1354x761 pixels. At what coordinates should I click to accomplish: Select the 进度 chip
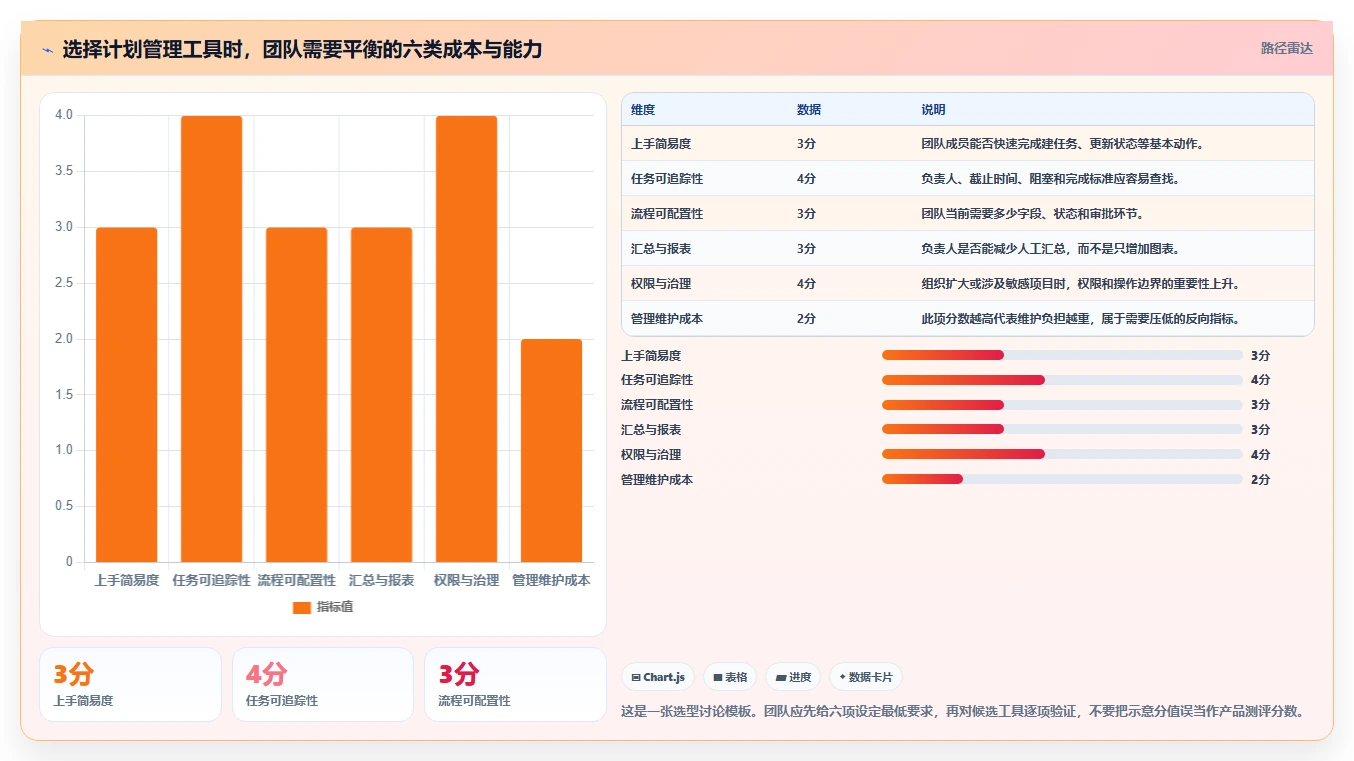(793, 677)
